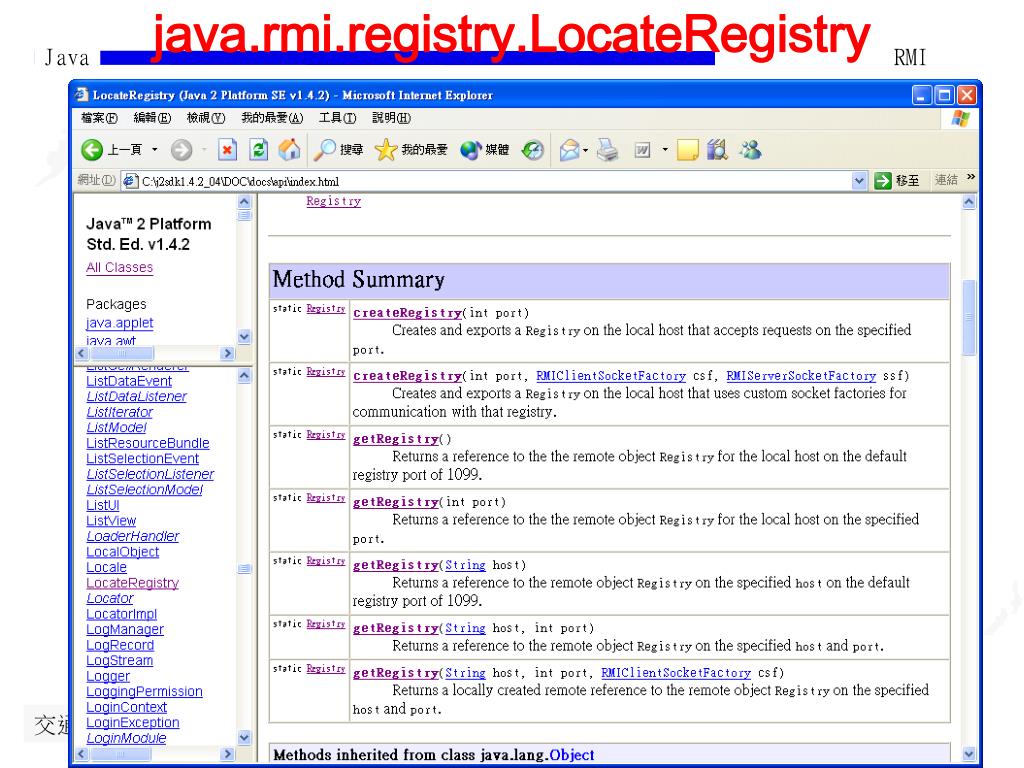Screen dimensions: 1024x768
Task: Click the 移至 Go button
Action: [897, 181]
